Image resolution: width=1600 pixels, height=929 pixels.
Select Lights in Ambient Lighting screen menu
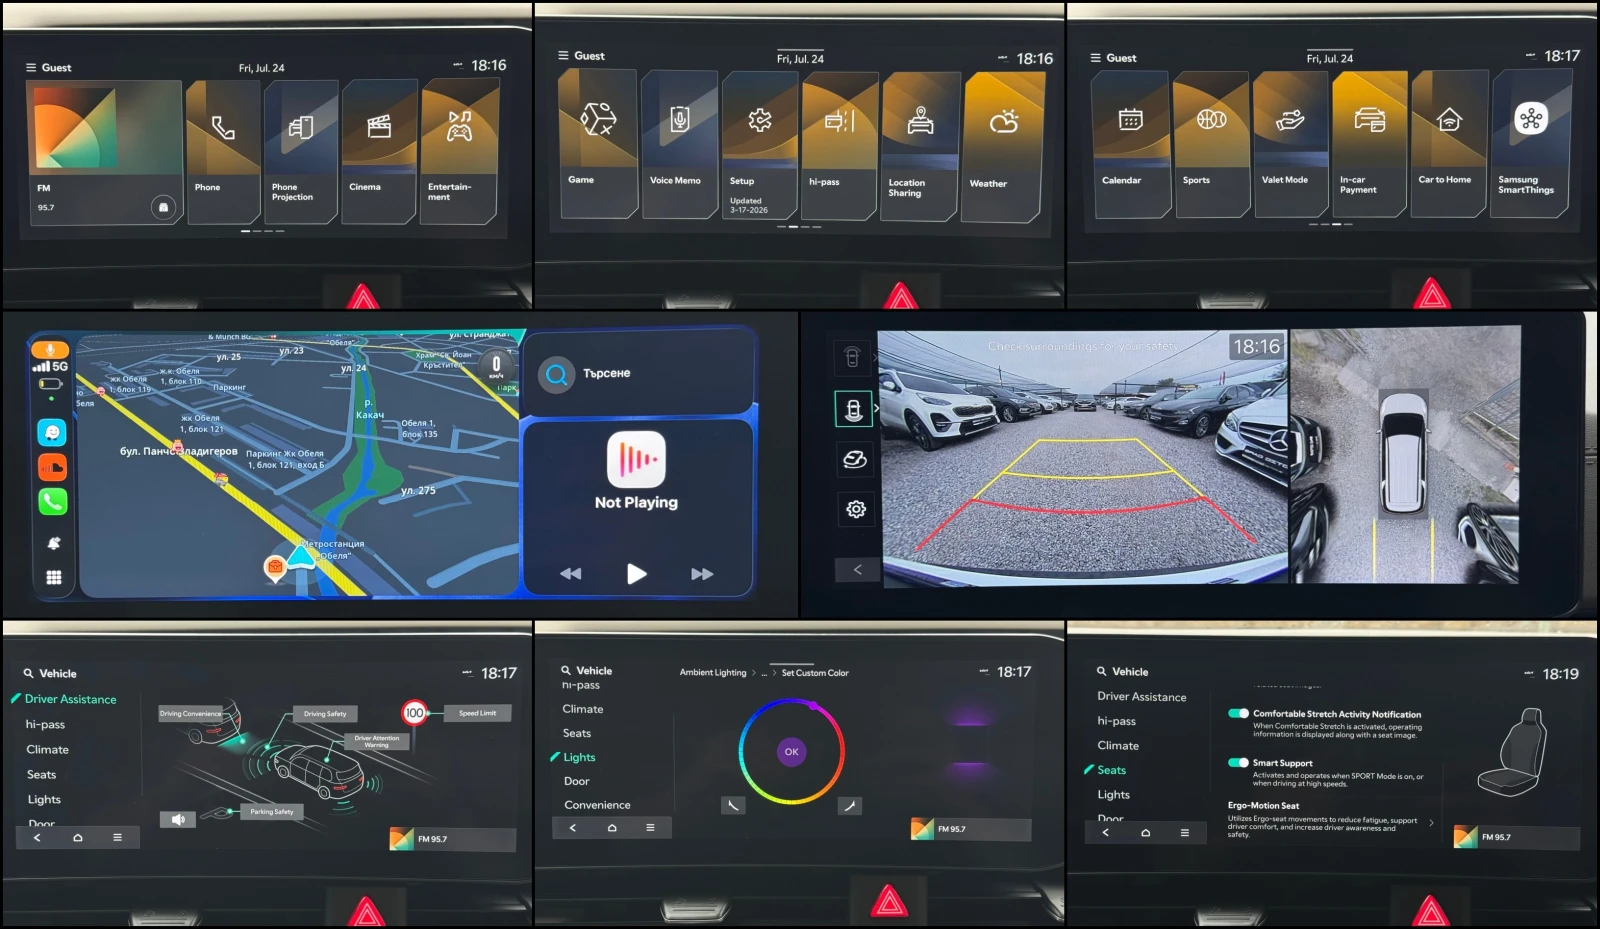coord(579,757)
